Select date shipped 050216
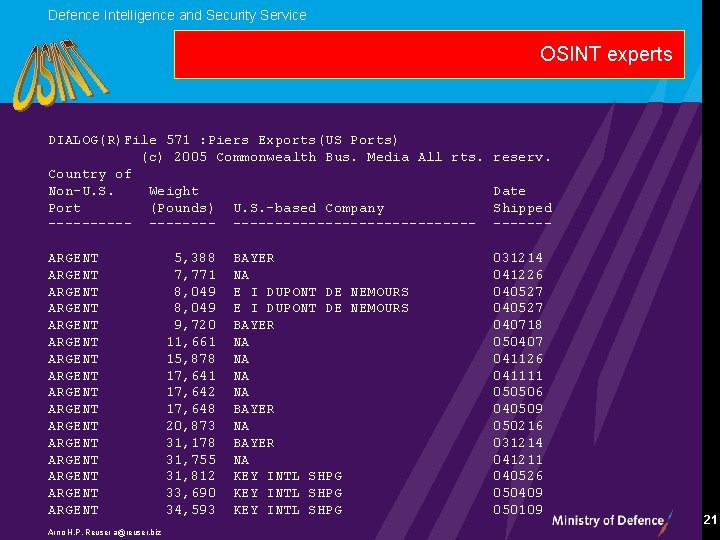 (x=518, y=426)
